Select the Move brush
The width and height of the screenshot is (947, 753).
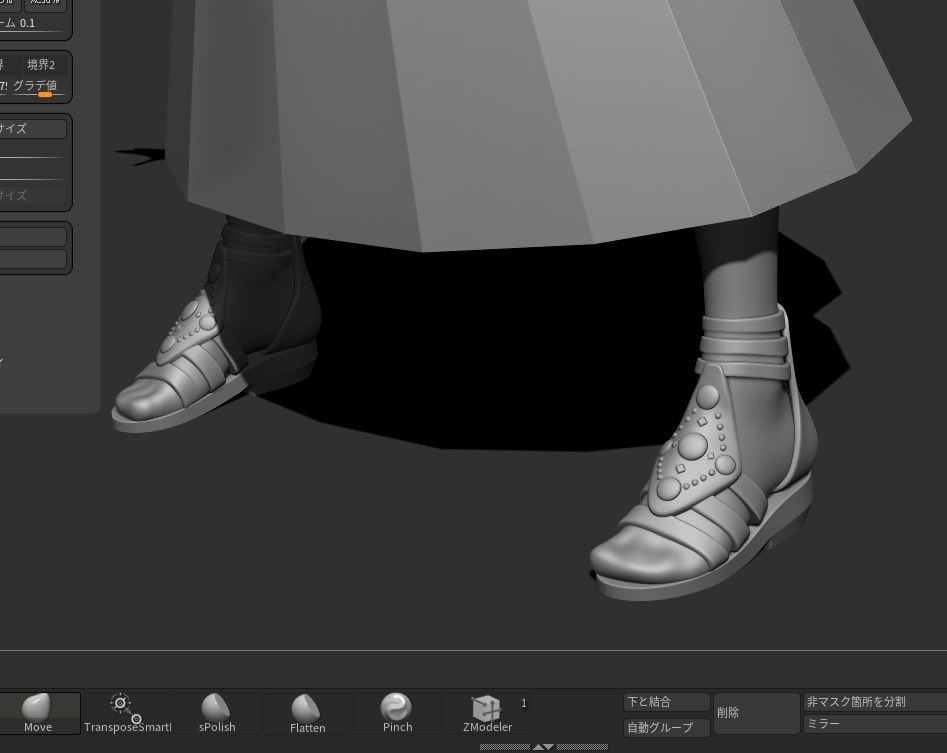pos(39,713)
